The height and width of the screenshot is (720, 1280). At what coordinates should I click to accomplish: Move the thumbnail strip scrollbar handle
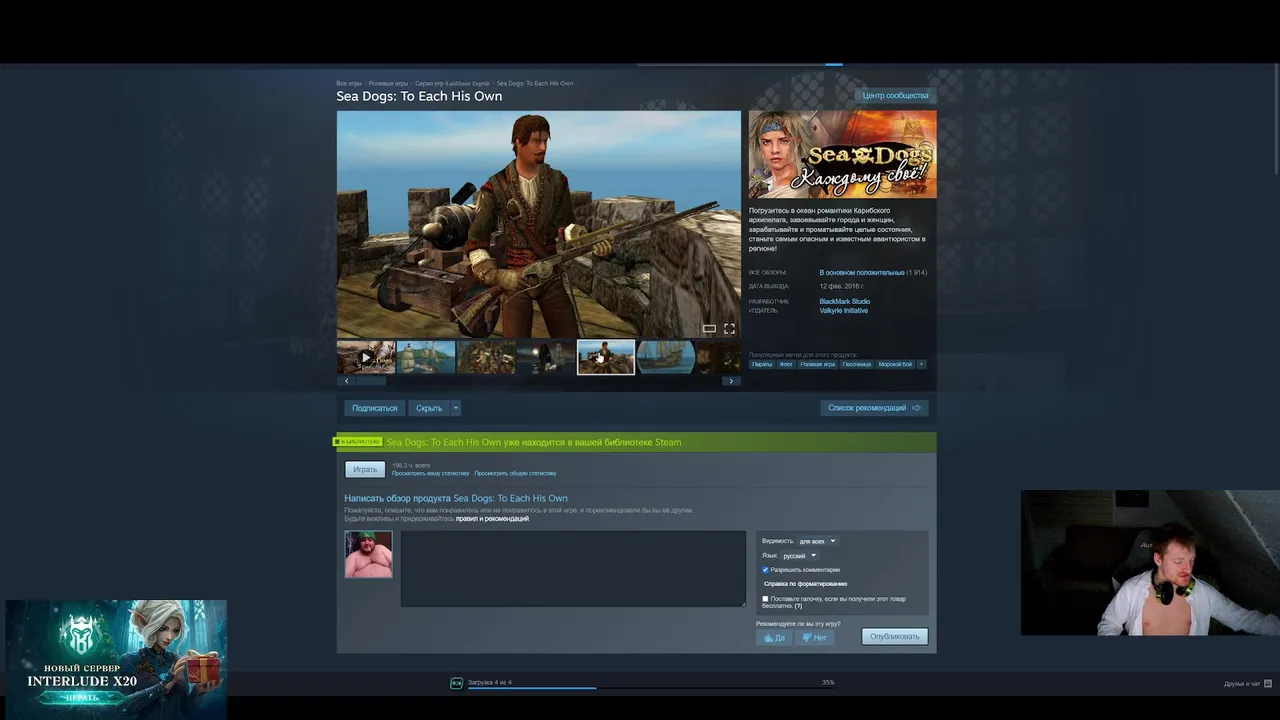tap(372, 381)
